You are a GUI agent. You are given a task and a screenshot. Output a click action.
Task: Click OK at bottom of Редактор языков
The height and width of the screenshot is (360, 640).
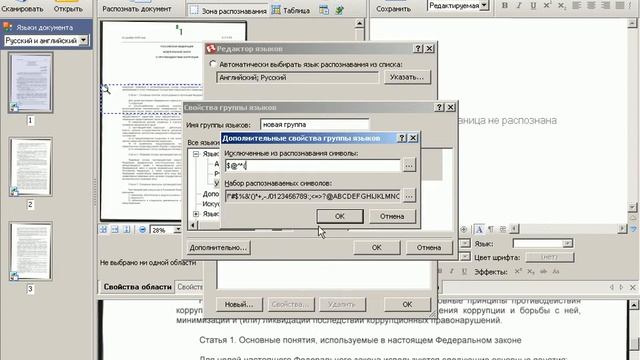pyautogui.click(x=407, y=304)
